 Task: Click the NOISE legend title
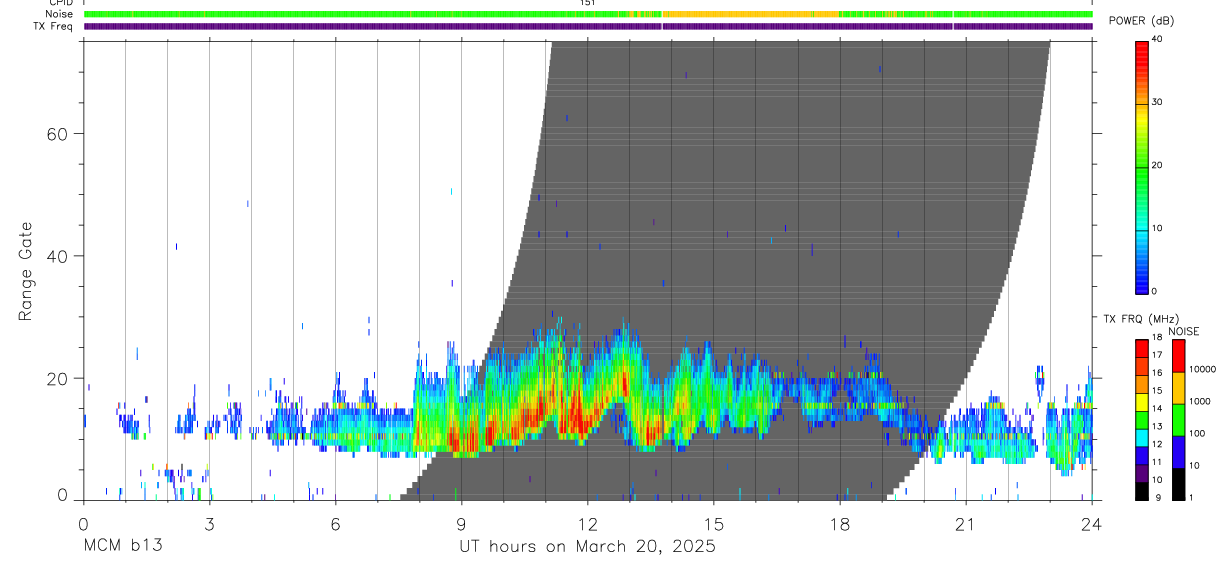click(x=1183, y=331)
